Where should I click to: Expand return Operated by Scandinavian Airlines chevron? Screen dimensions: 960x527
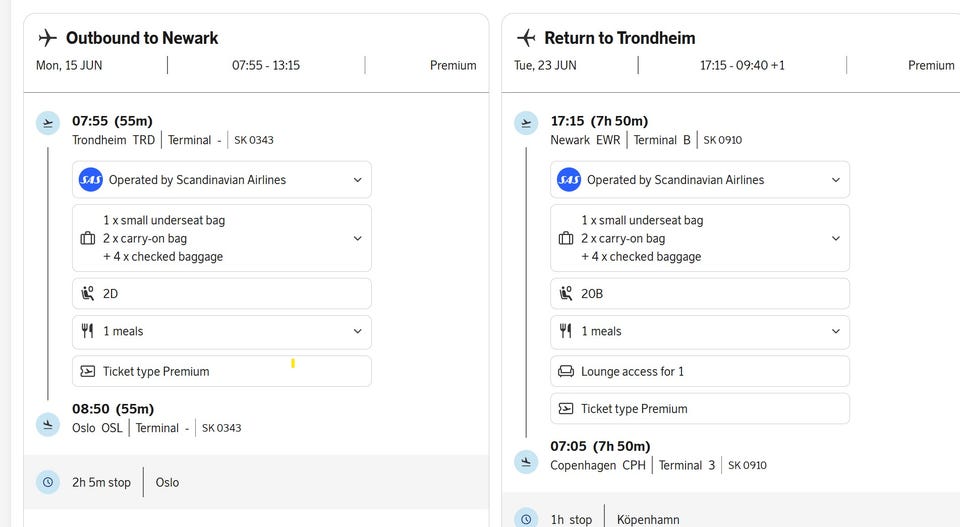point(836,180)
